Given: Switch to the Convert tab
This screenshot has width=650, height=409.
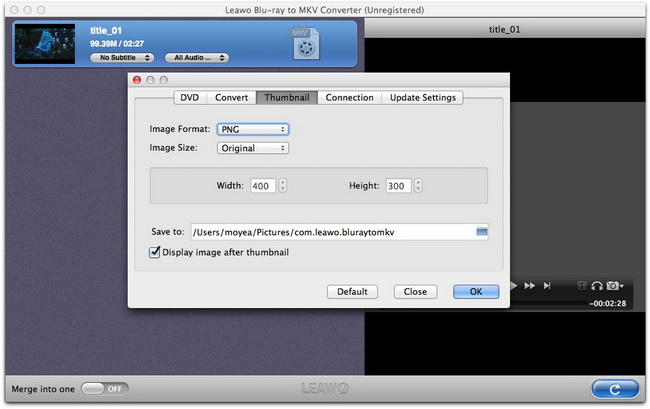Looking at the screenshot, I should (231, 97).
